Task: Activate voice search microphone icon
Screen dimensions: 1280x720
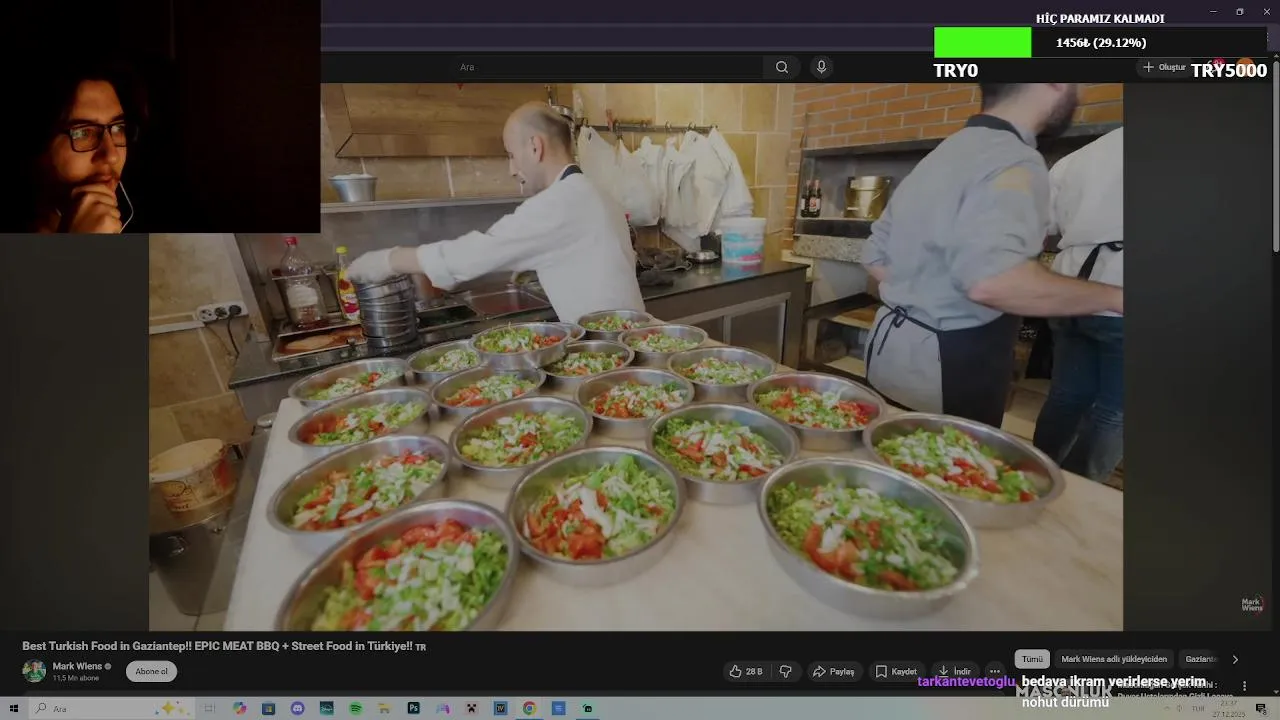Action: (x=821, y=67)
